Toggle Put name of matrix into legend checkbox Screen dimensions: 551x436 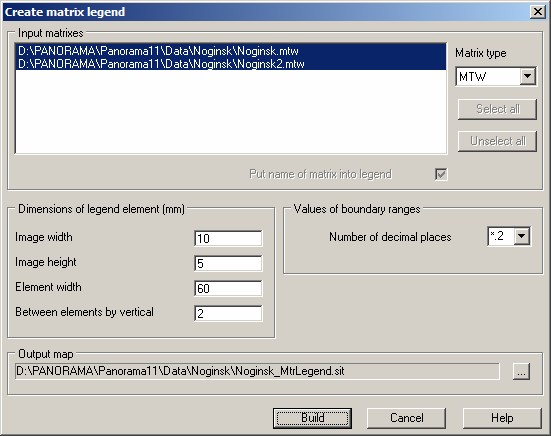click(441, 174)
